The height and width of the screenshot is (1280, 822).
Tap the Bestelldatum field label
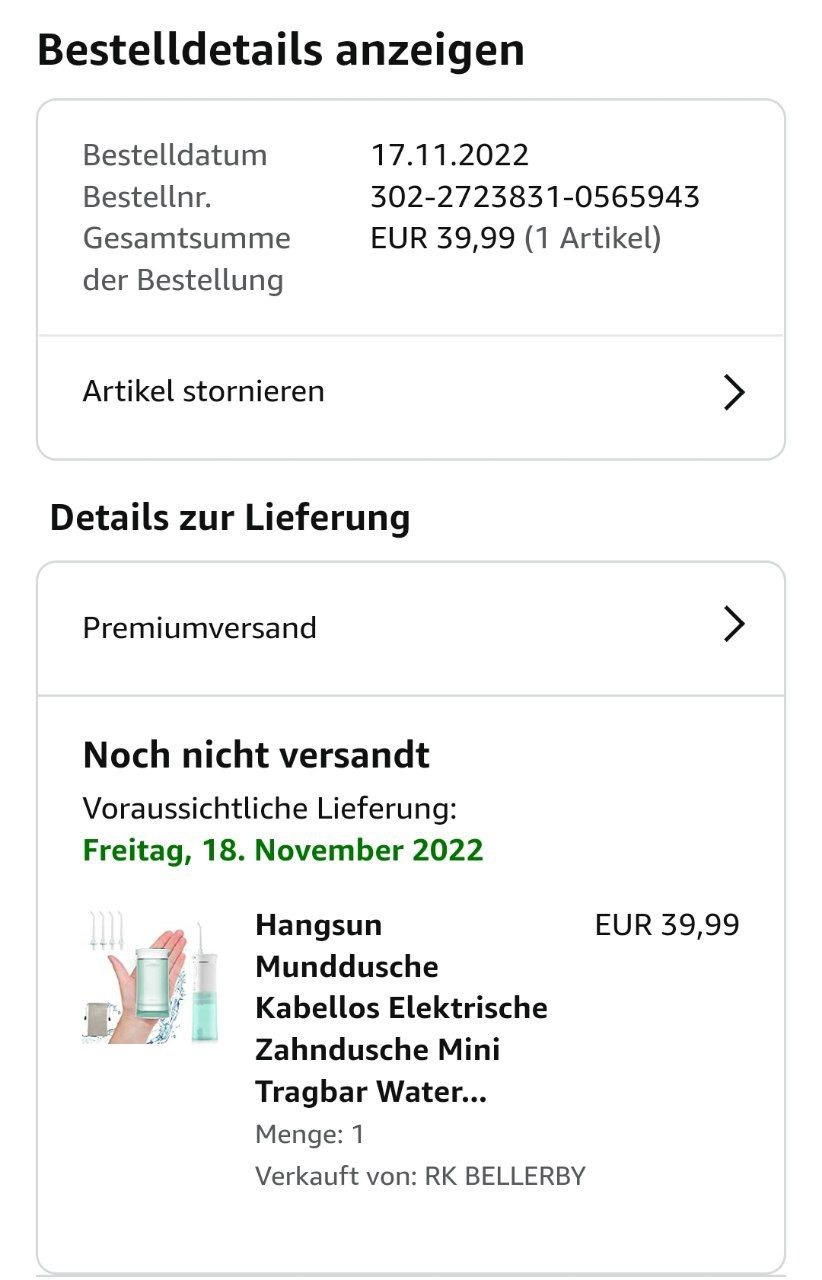click(x=175, y=155)
